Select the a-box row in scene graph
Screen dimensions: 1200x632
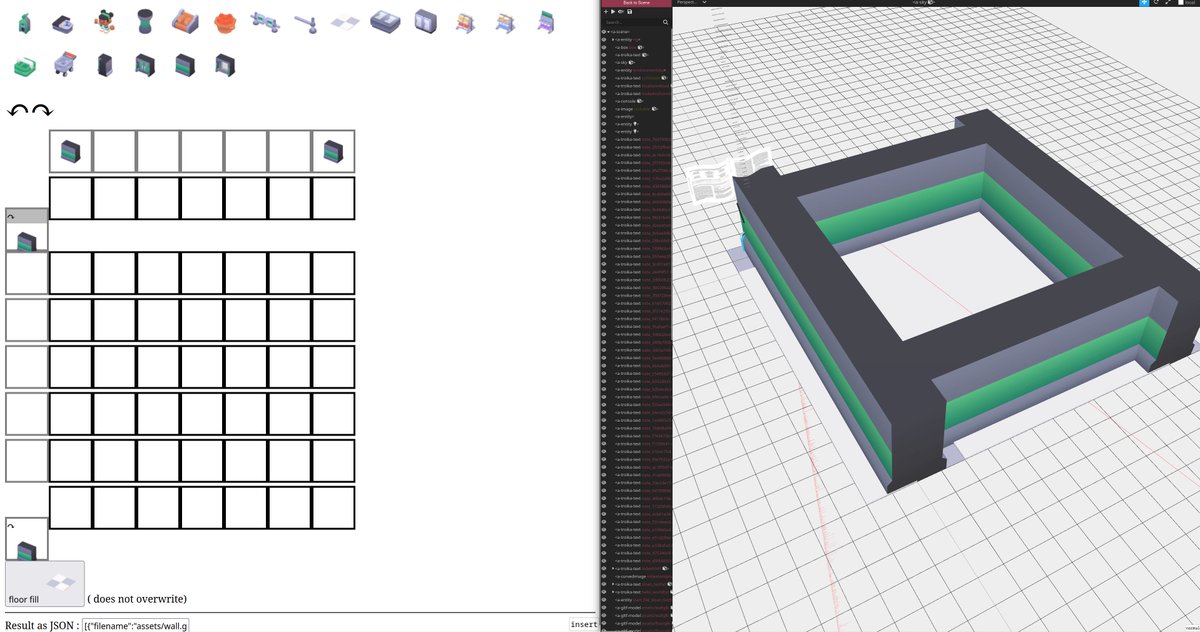pyautogui.click(x=638, y=47)
